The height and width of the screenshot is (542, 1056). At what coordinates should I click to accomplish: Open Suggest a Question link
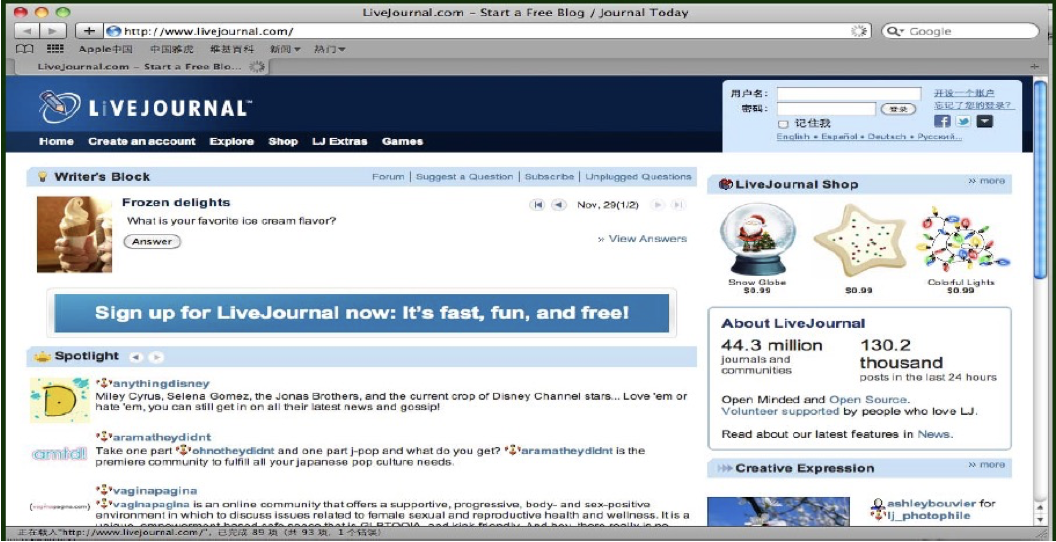[464, 177]
